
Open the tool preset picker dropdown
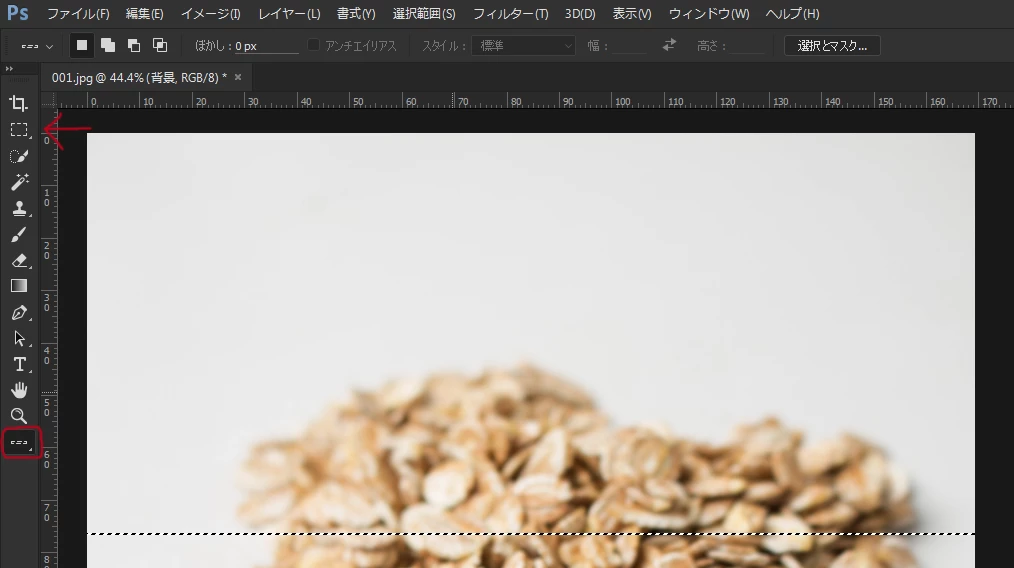[37, 46]
